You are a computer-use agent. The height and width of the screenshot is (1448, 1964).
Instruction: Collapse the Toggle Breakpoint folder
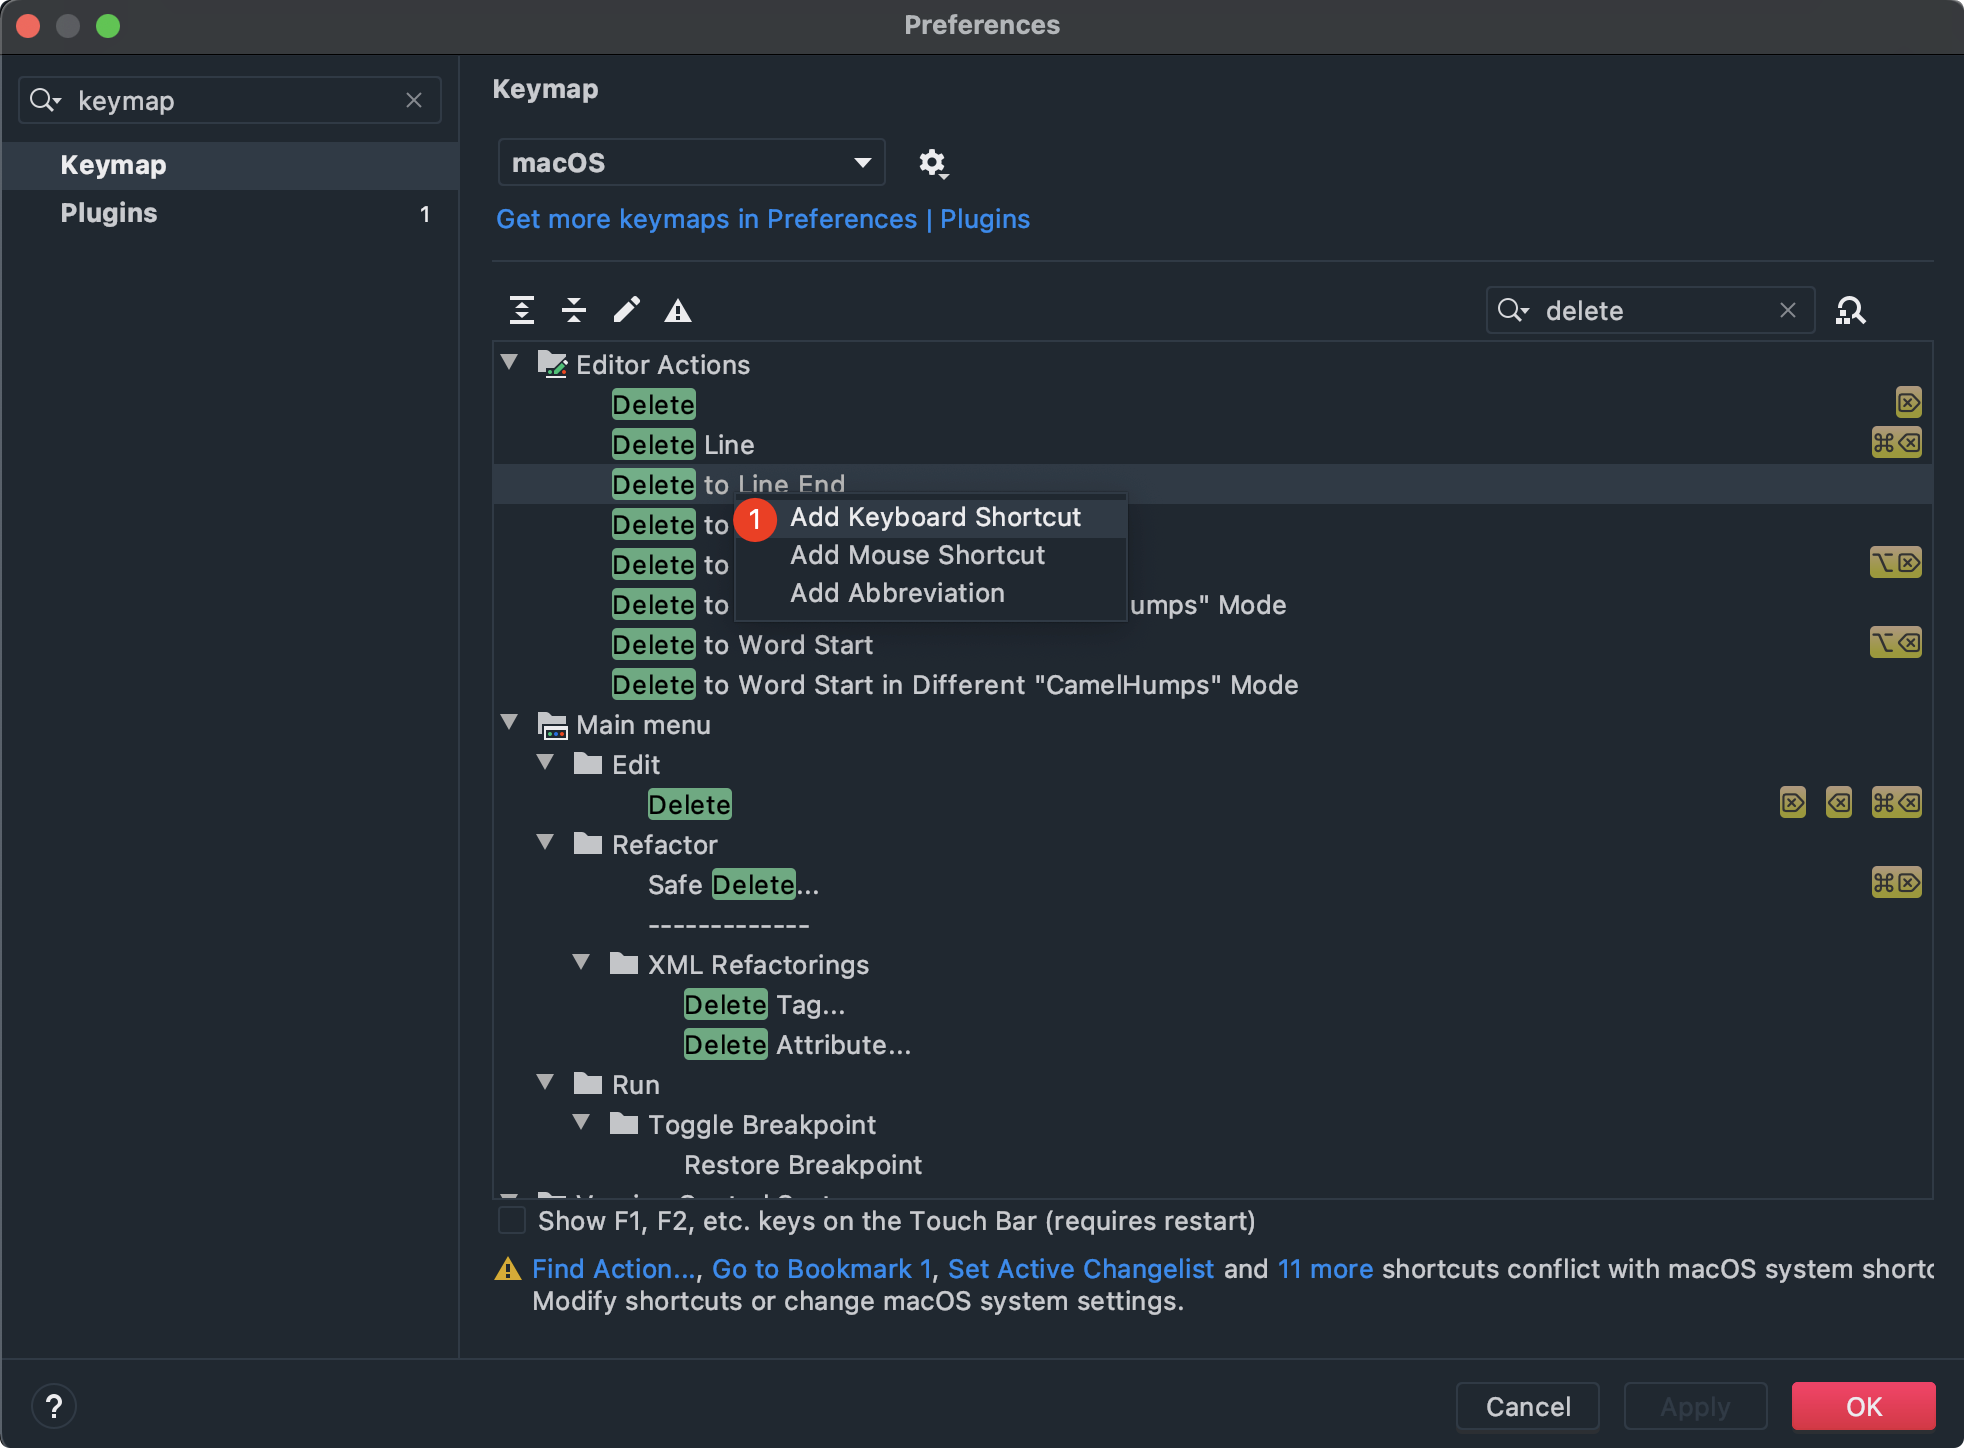[x=581, y=1123]
